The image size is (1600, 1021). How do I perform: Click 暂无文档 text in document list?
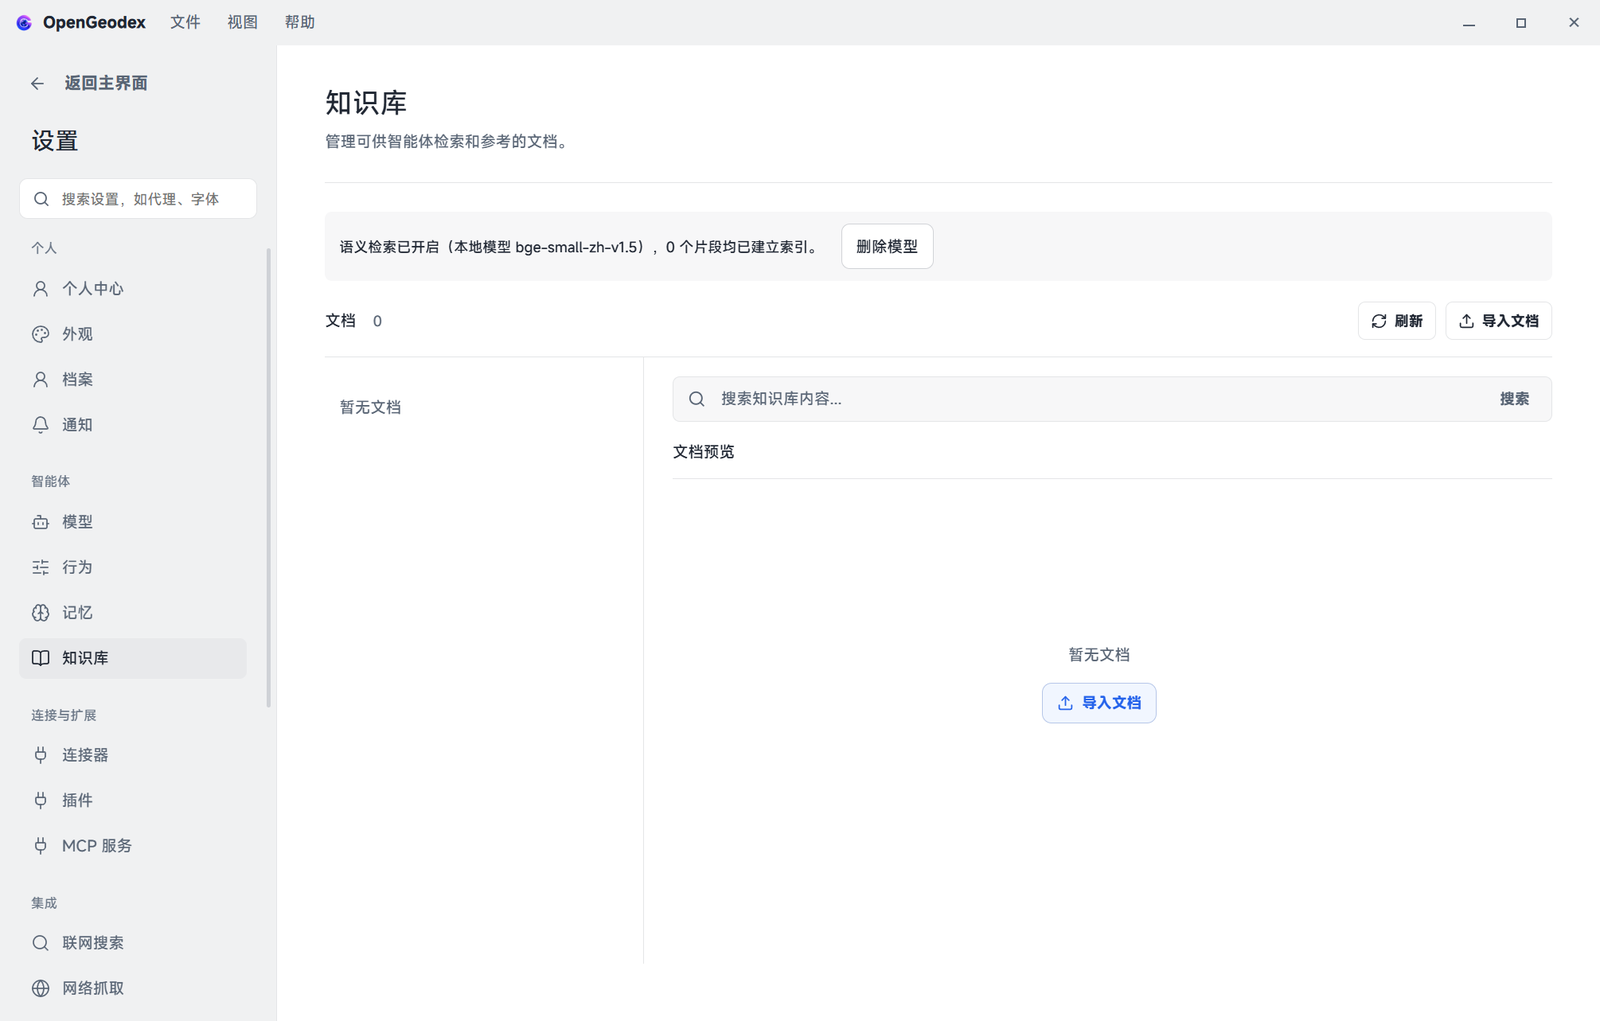[370, 407]
